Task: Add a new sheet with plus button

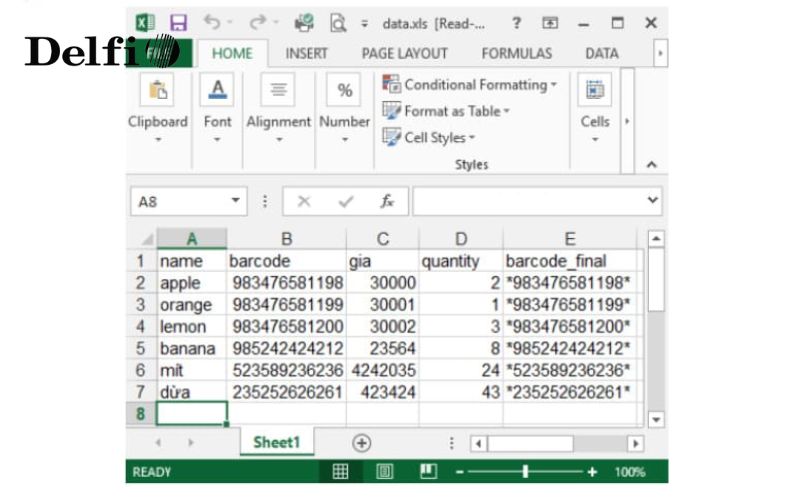Action: point(361,443)
